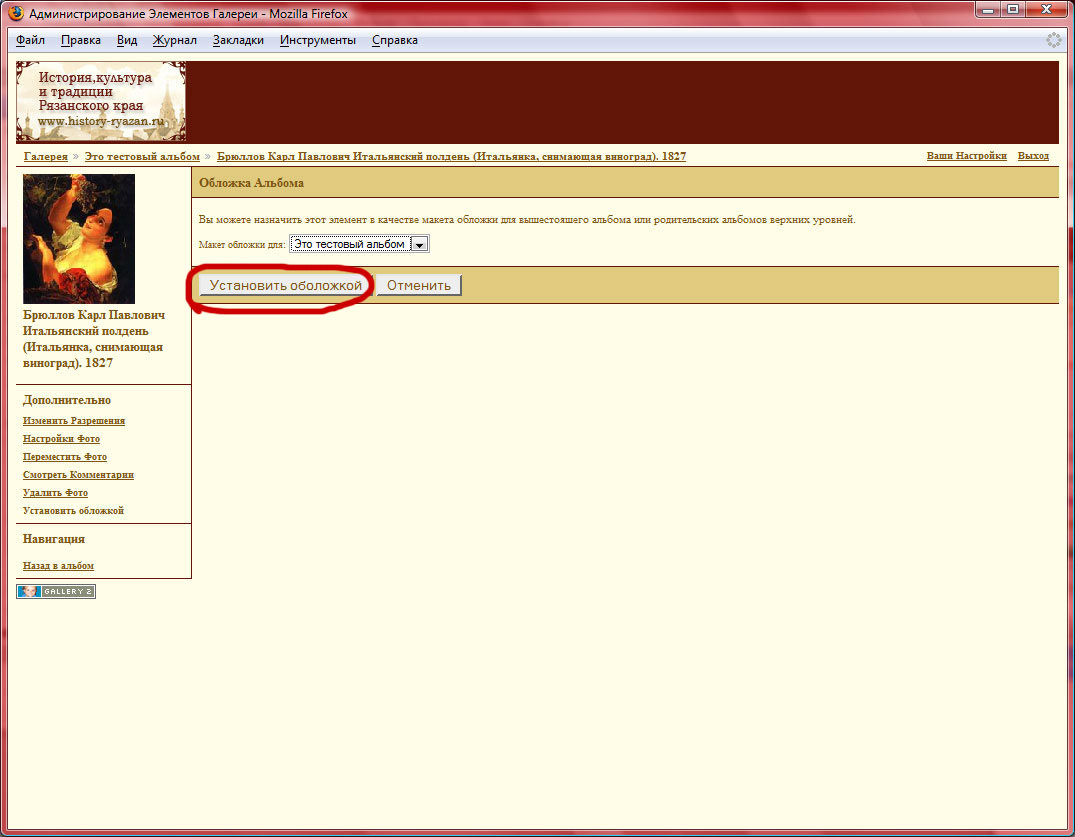The width and height of the screenshot is (1075, 837).
Task: Open the Закладки menu
Action: (x=238, y=40)
